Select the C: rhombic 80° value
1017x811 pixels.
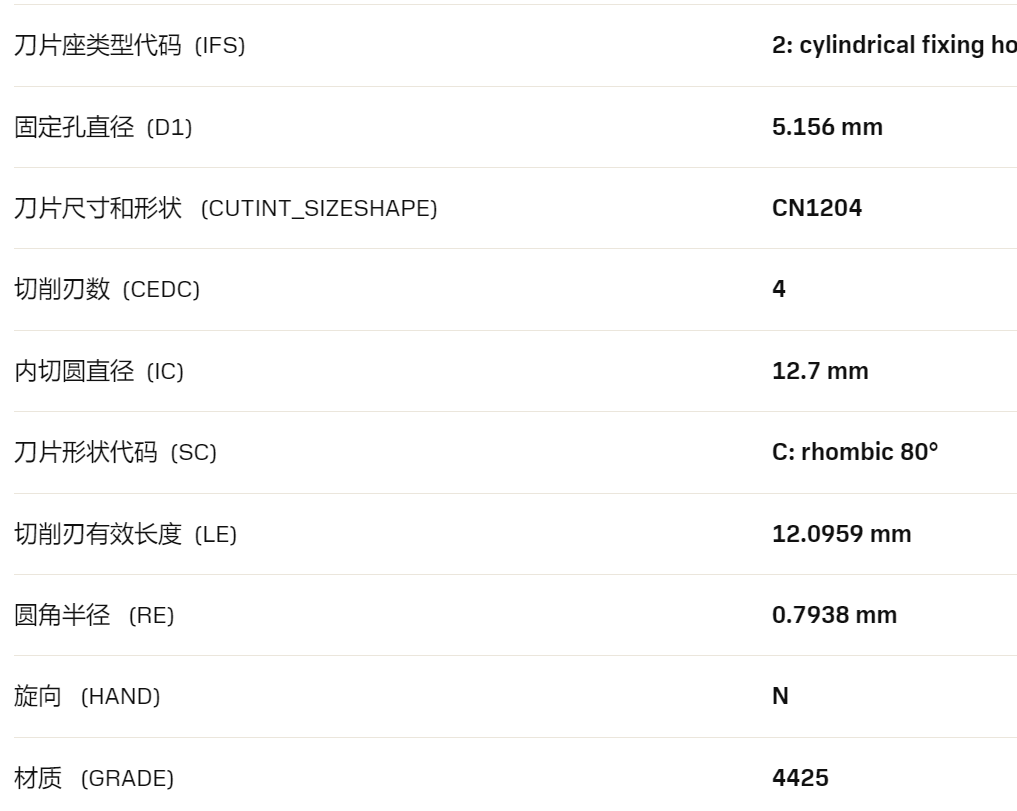point(855,452)
